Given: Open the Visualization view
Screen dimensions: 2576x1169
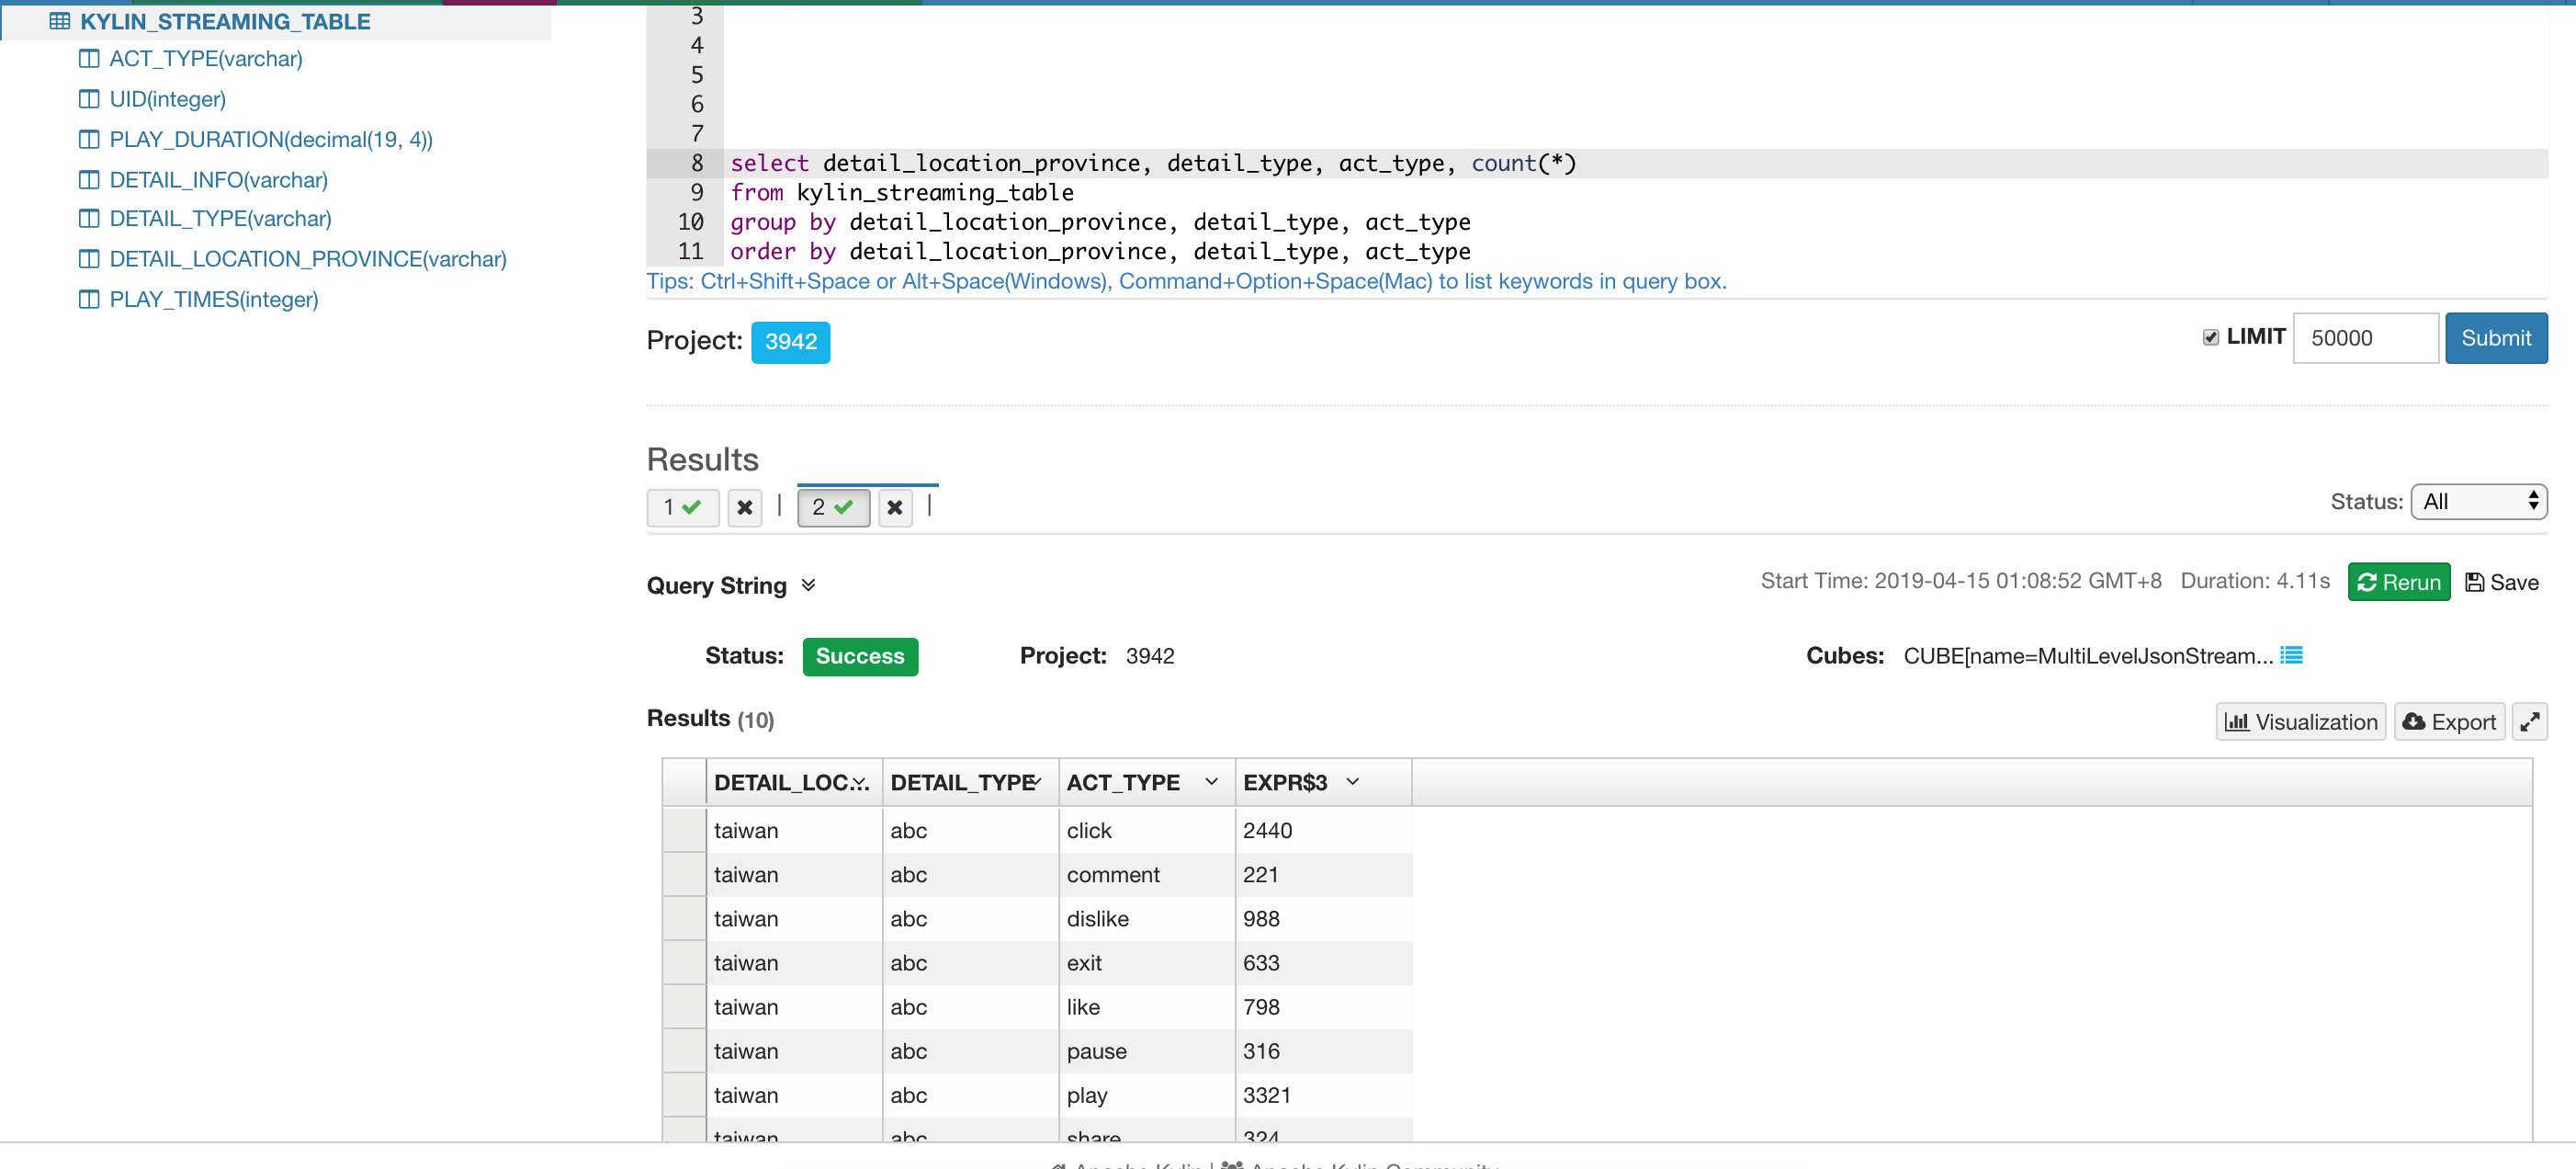Looking at the screenshot, I should (2300, 722).
